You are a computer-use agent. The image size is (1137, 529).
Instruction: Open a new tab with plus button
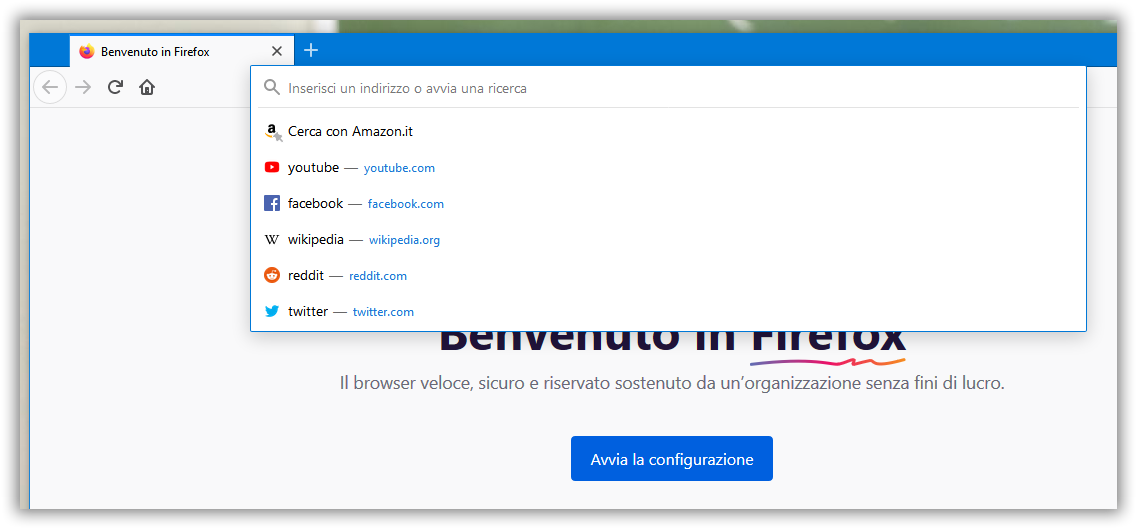click(311, 50)
